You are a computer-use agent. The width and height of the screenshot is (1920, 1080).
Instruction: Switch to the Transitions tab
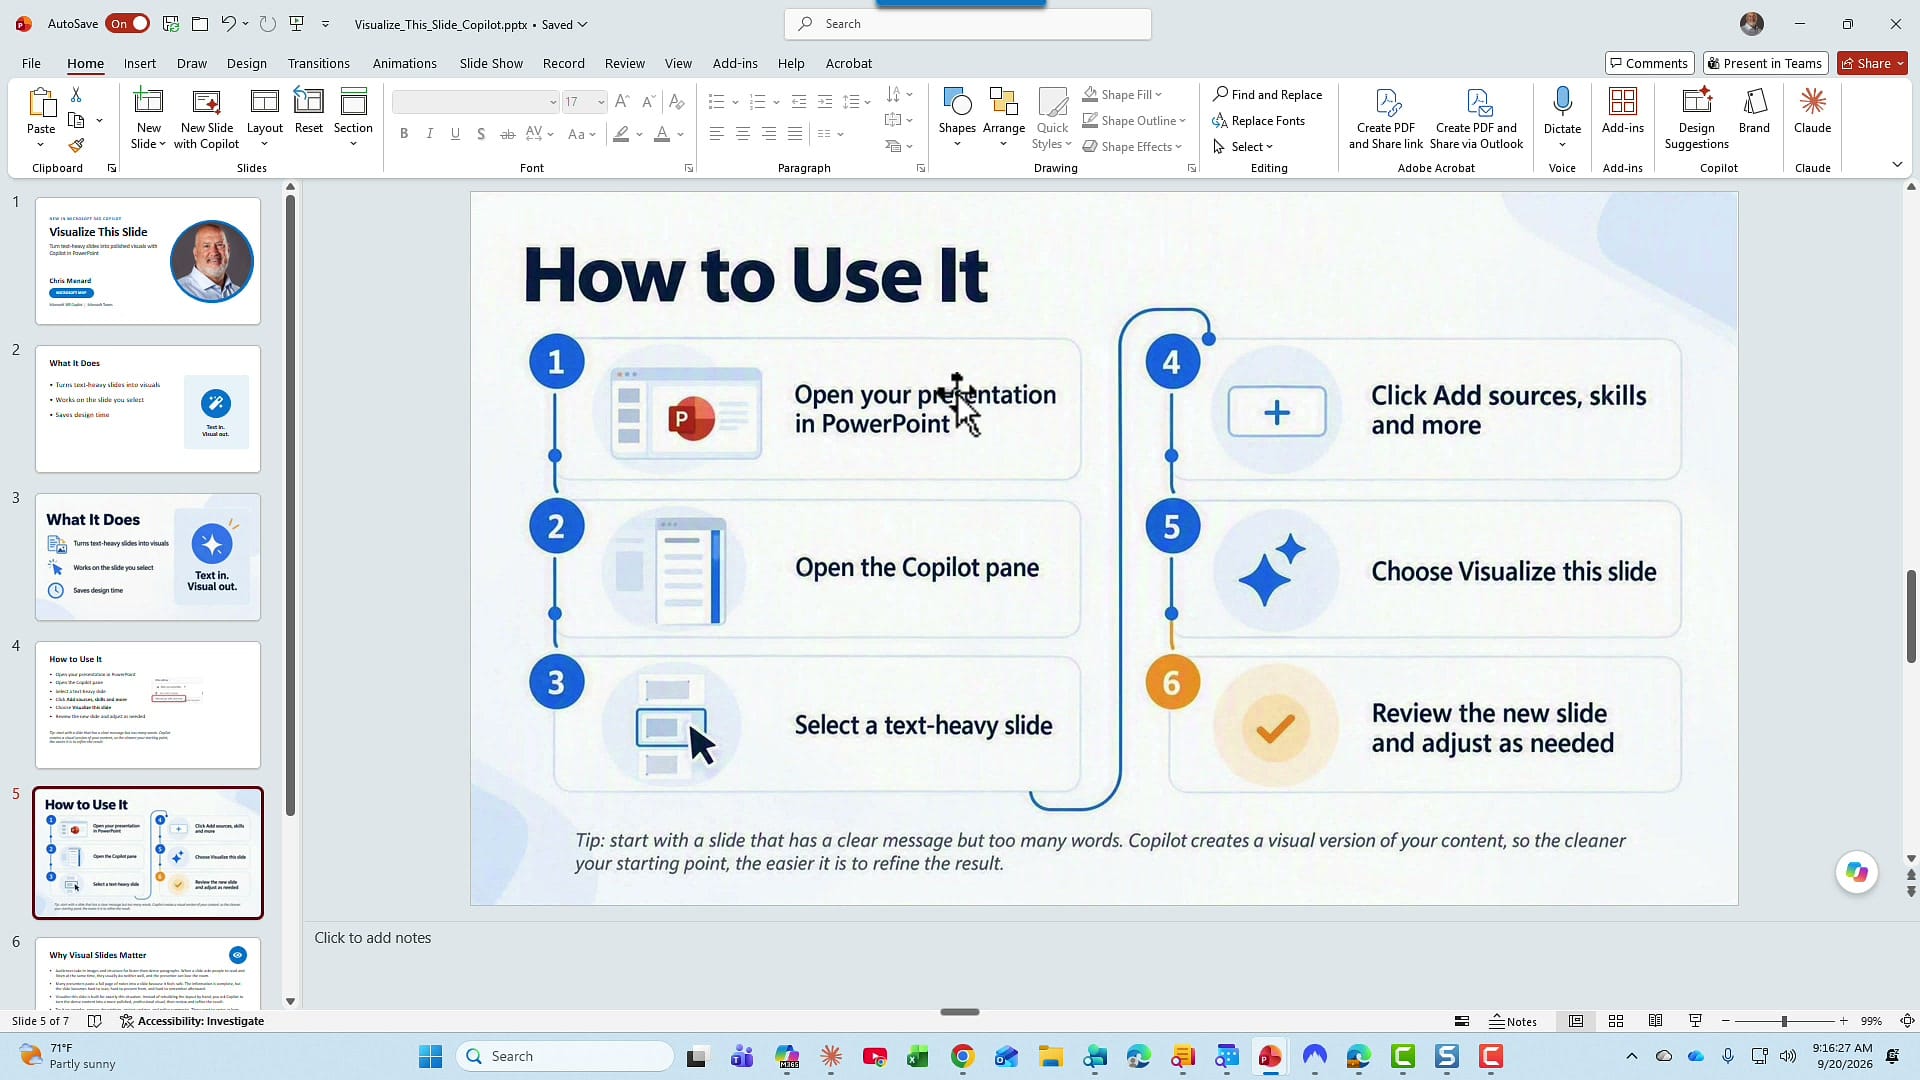pos(319,63)
